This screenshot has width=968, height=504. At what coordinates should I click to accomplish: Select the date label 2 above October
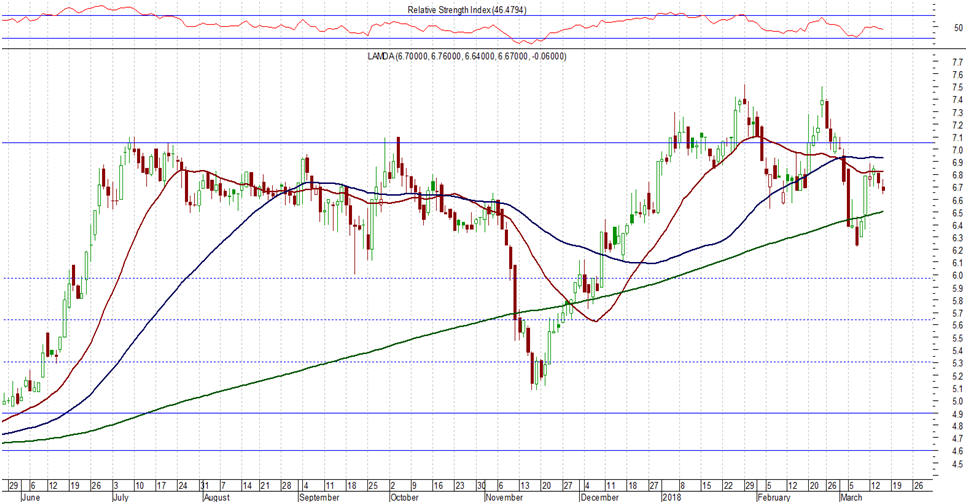pyautogui.click(x=393, y=486)
